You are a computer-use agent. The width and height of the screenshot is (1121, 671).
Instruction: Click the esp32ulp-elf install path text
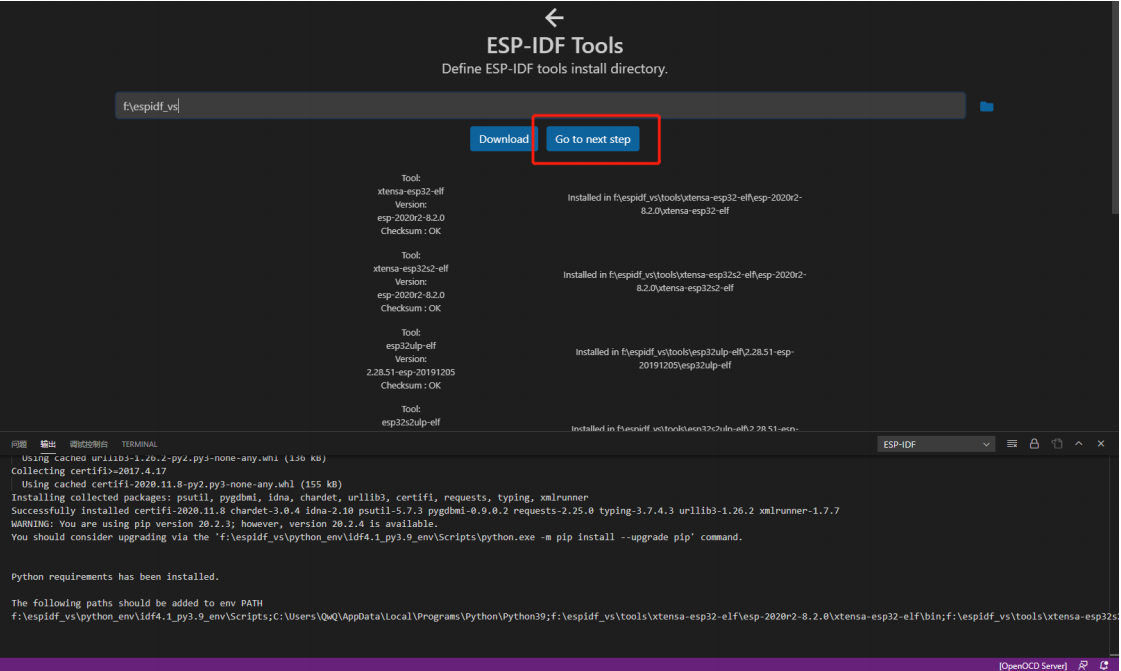tap(685, 359)
